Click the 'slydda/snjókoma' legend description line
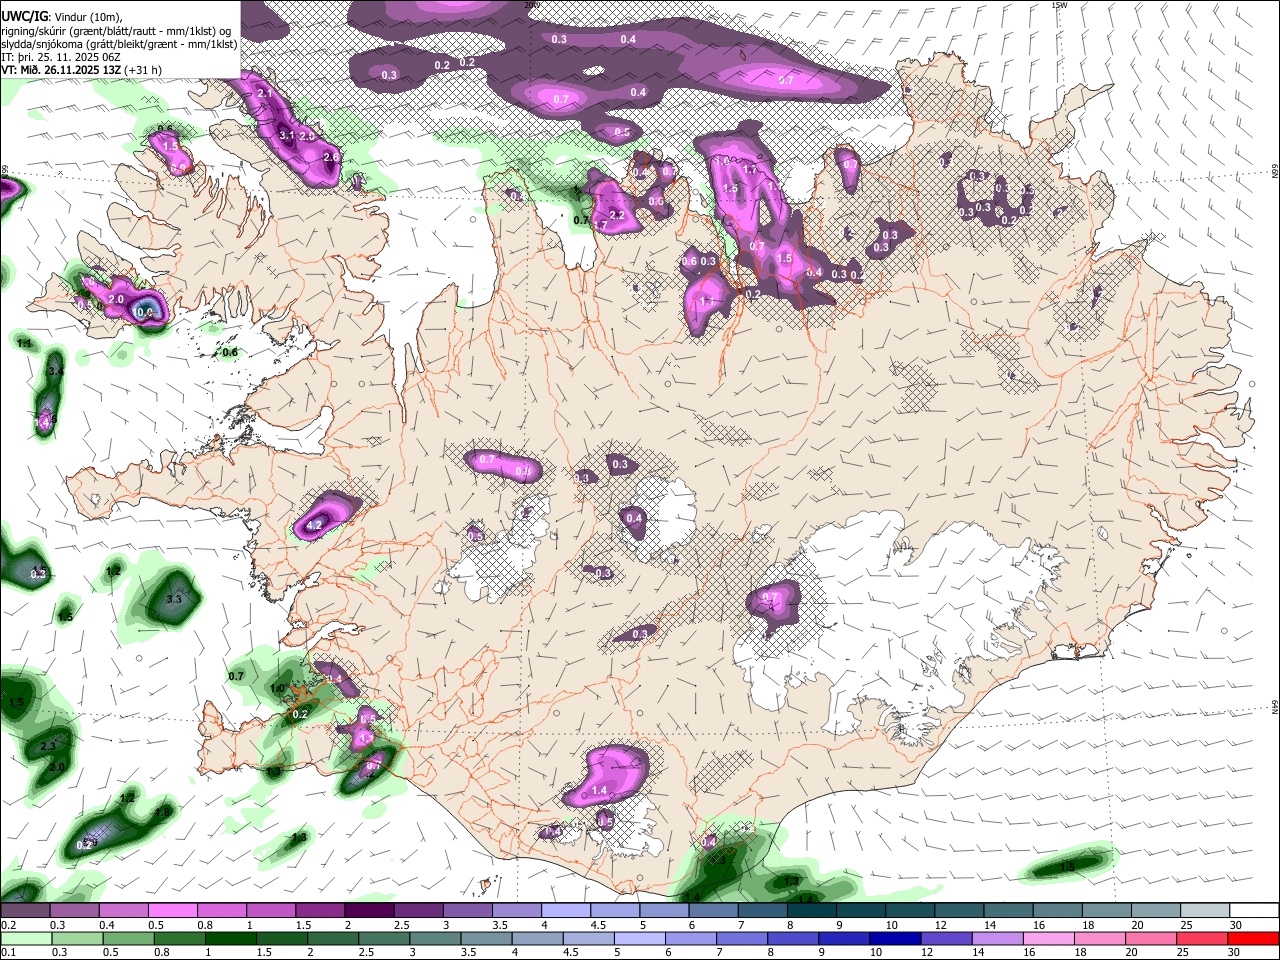The width and height of the screenshot is (1280, 960). point(119,44)
